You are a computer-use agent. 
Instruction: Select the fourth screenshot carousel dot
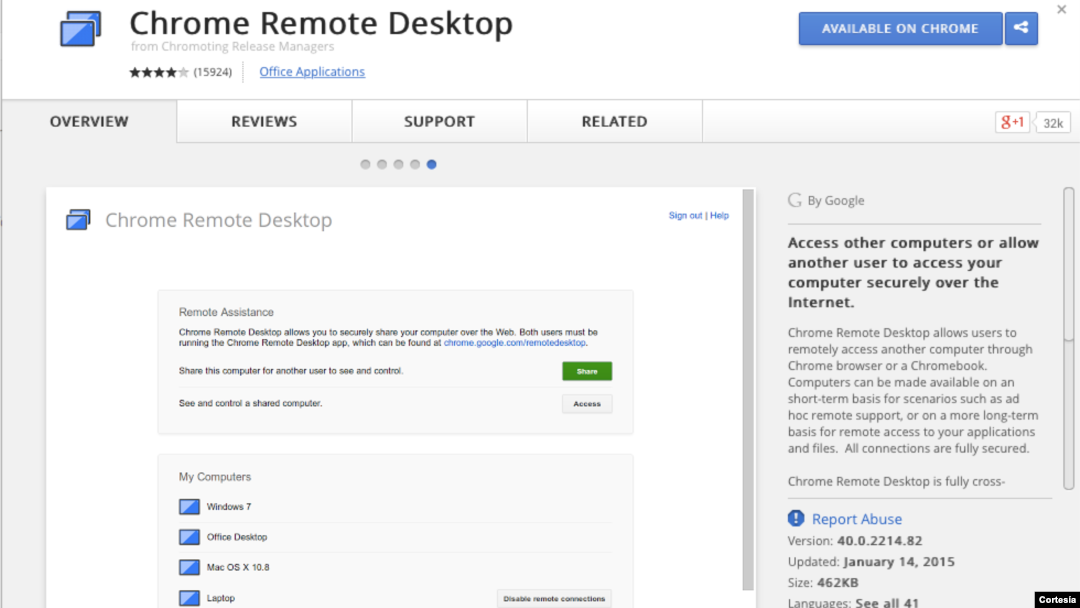pos(415,164)
